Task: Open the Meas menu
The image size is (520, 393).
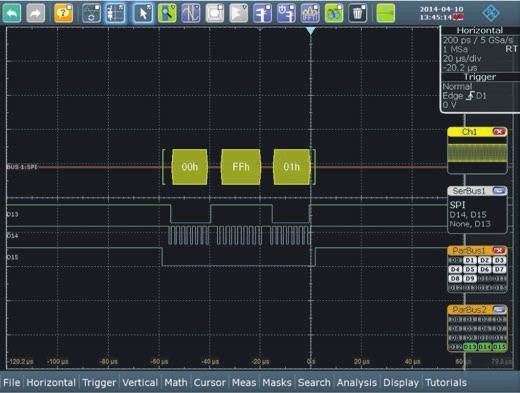Action: [244, 383]
